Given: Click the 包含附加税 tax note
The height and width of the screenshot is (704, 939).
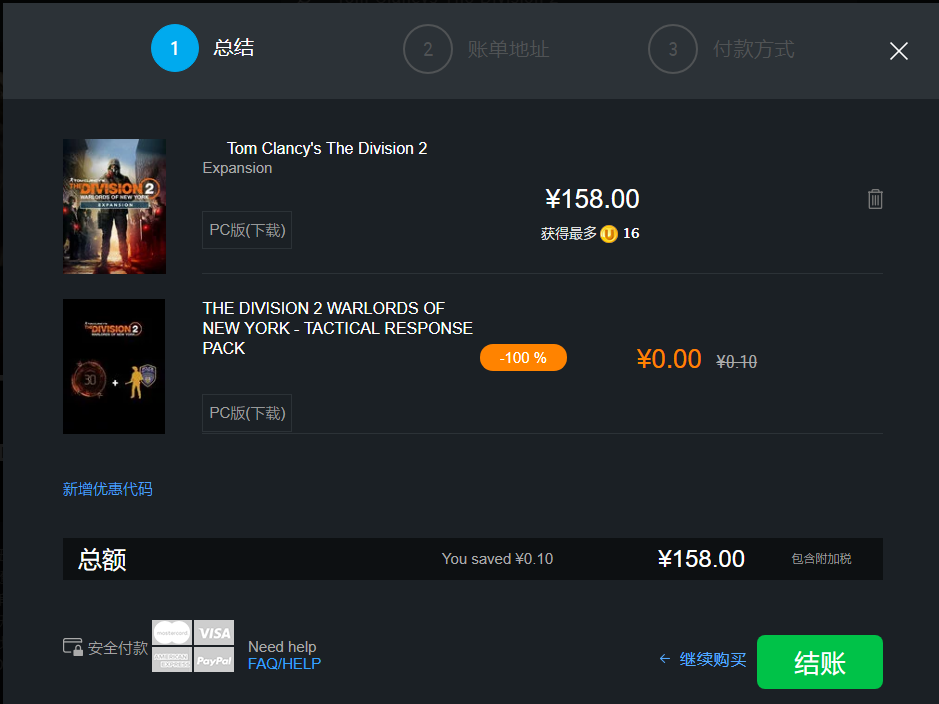Looking at the screenshot, I should click(821, 559).
